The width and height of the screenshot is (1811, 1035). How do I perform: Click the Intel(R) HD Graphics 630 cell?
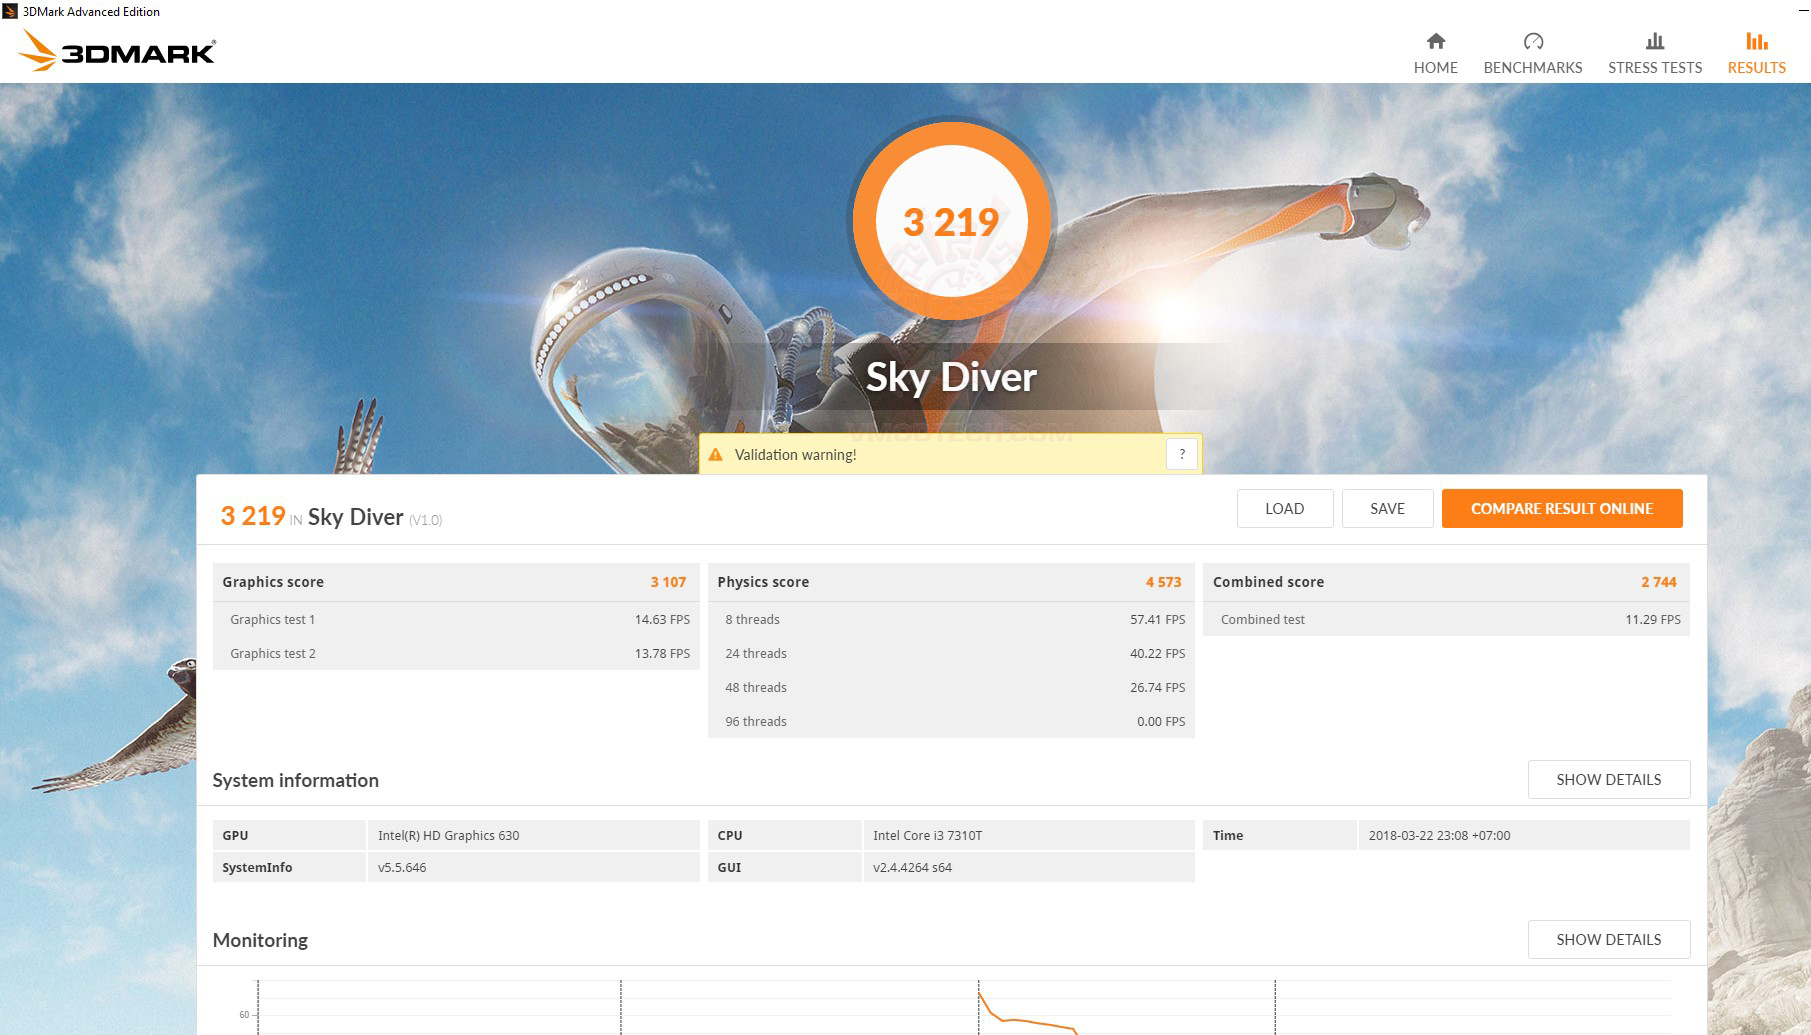click(x=533, y=835)
